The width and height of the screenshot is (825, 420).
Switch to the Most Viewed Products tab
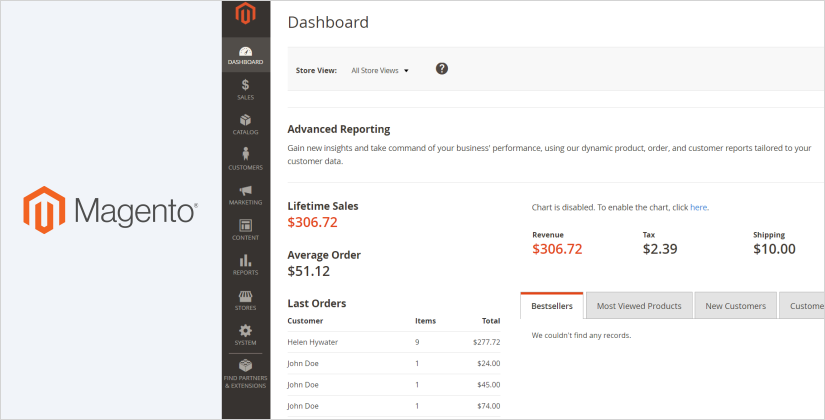(x=638, y=306)
